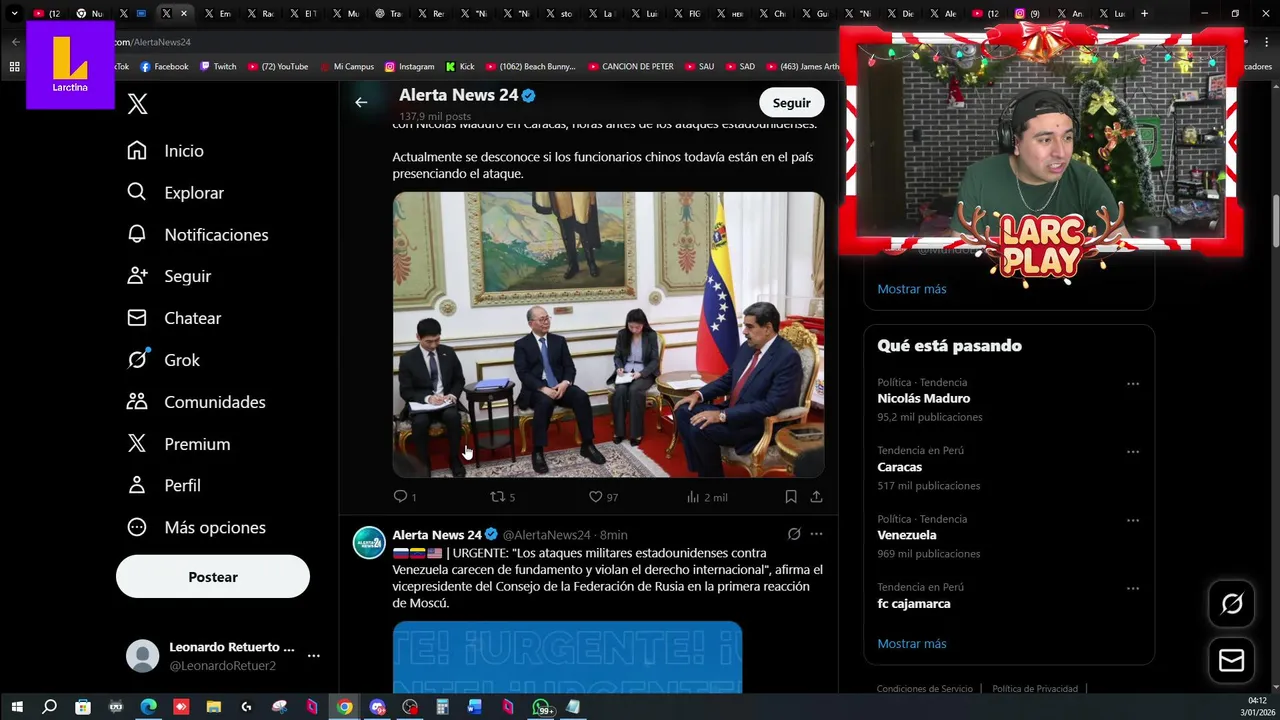Open the Perfil person icon
This screenshot has height=720, width=1280.
(x=137, y=485)
